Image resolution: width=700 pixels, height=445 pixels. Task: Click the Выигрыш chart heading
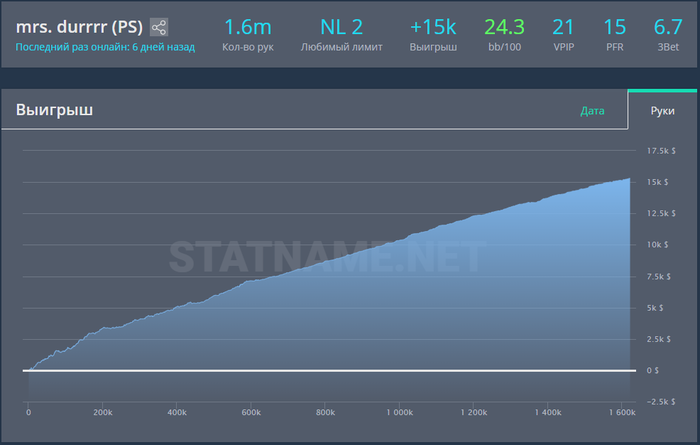click(54, 110)
